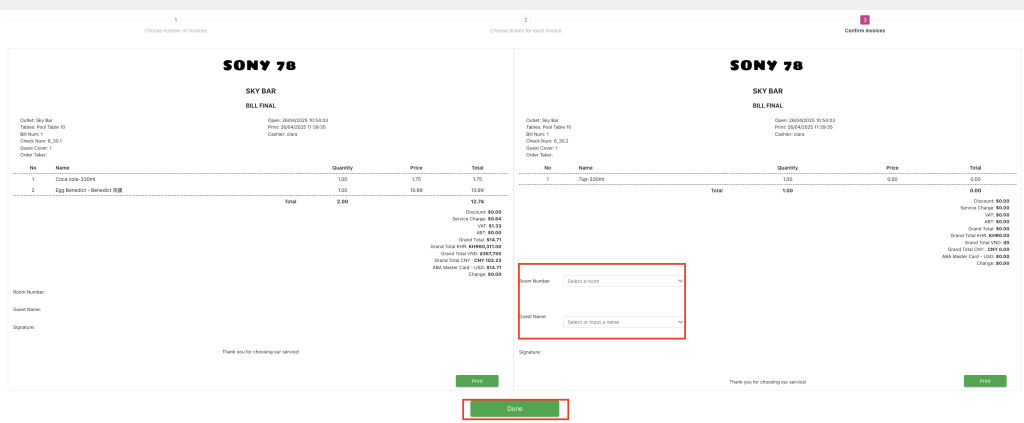
Task: Select the Egg Benedict row
Action: point(259,189)
